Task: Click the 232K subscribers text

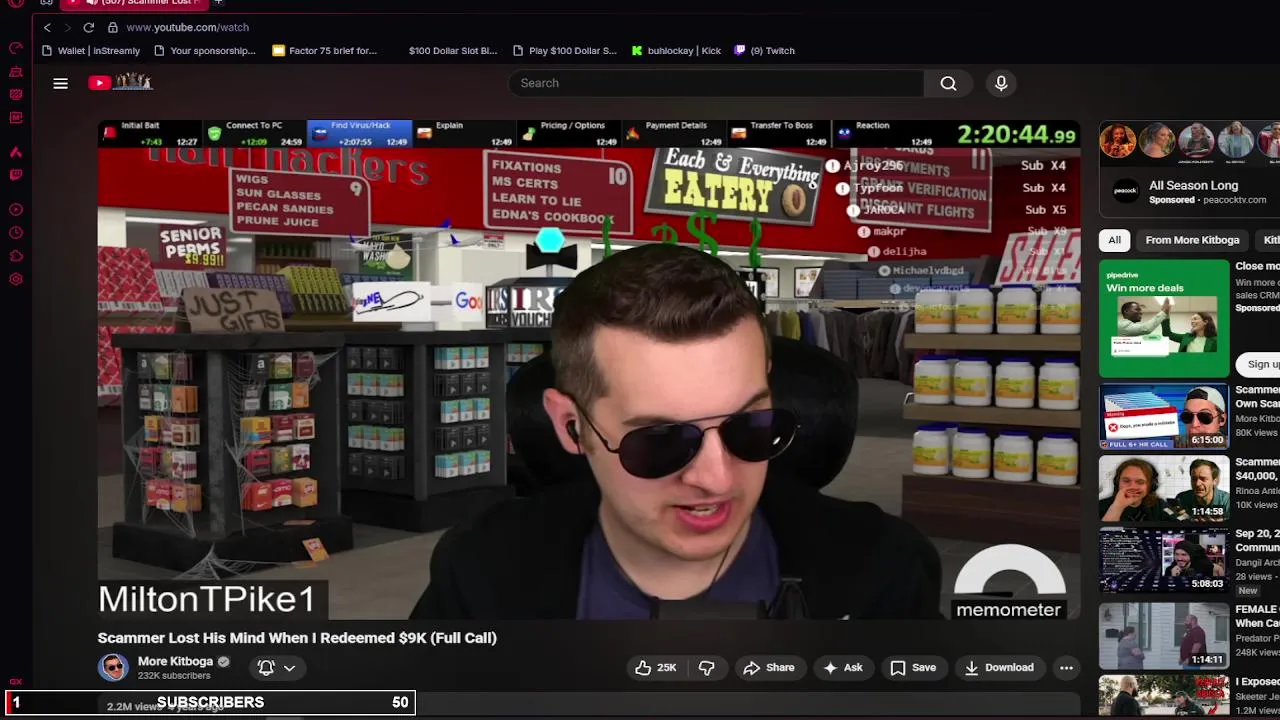Action: (x=174, y=676)
